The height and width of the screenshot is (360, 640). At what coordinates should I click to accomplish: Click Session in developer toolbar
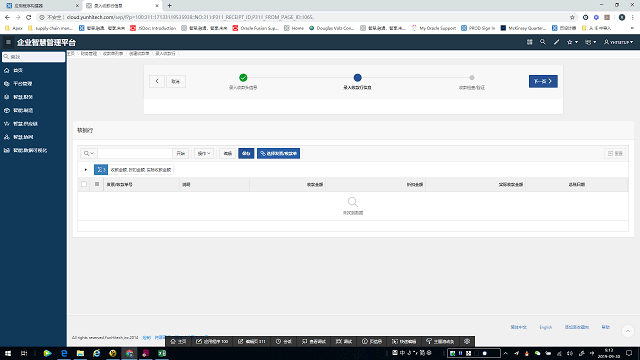[284, 341]
